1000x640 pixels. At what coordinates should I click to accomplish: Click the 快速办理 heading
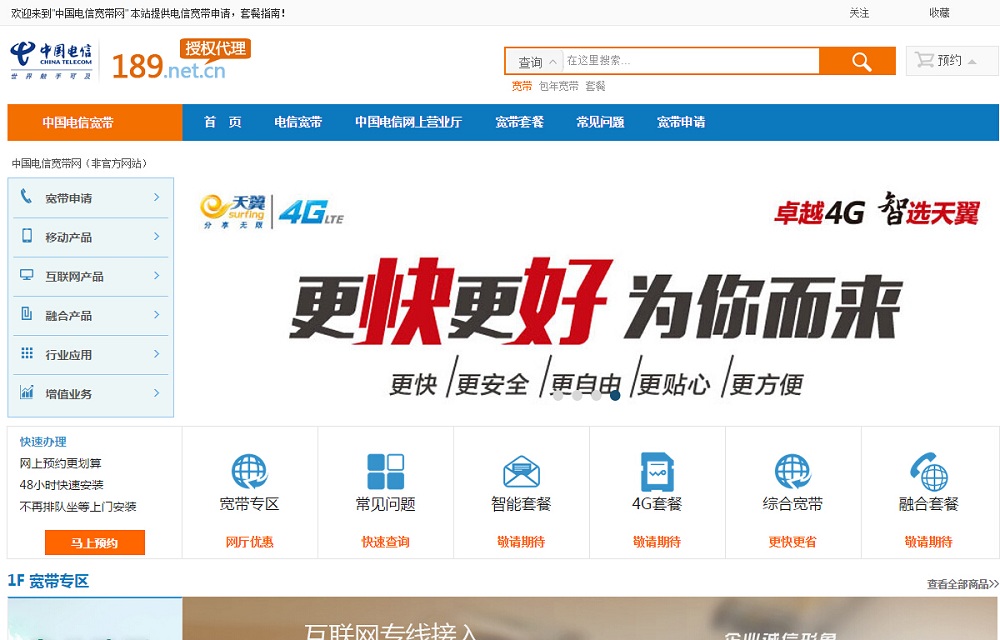(43, 442)
